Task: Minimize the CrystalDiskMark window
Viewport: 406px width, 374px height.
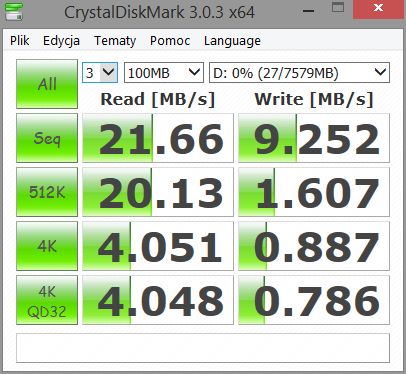Action: point(309,10)
